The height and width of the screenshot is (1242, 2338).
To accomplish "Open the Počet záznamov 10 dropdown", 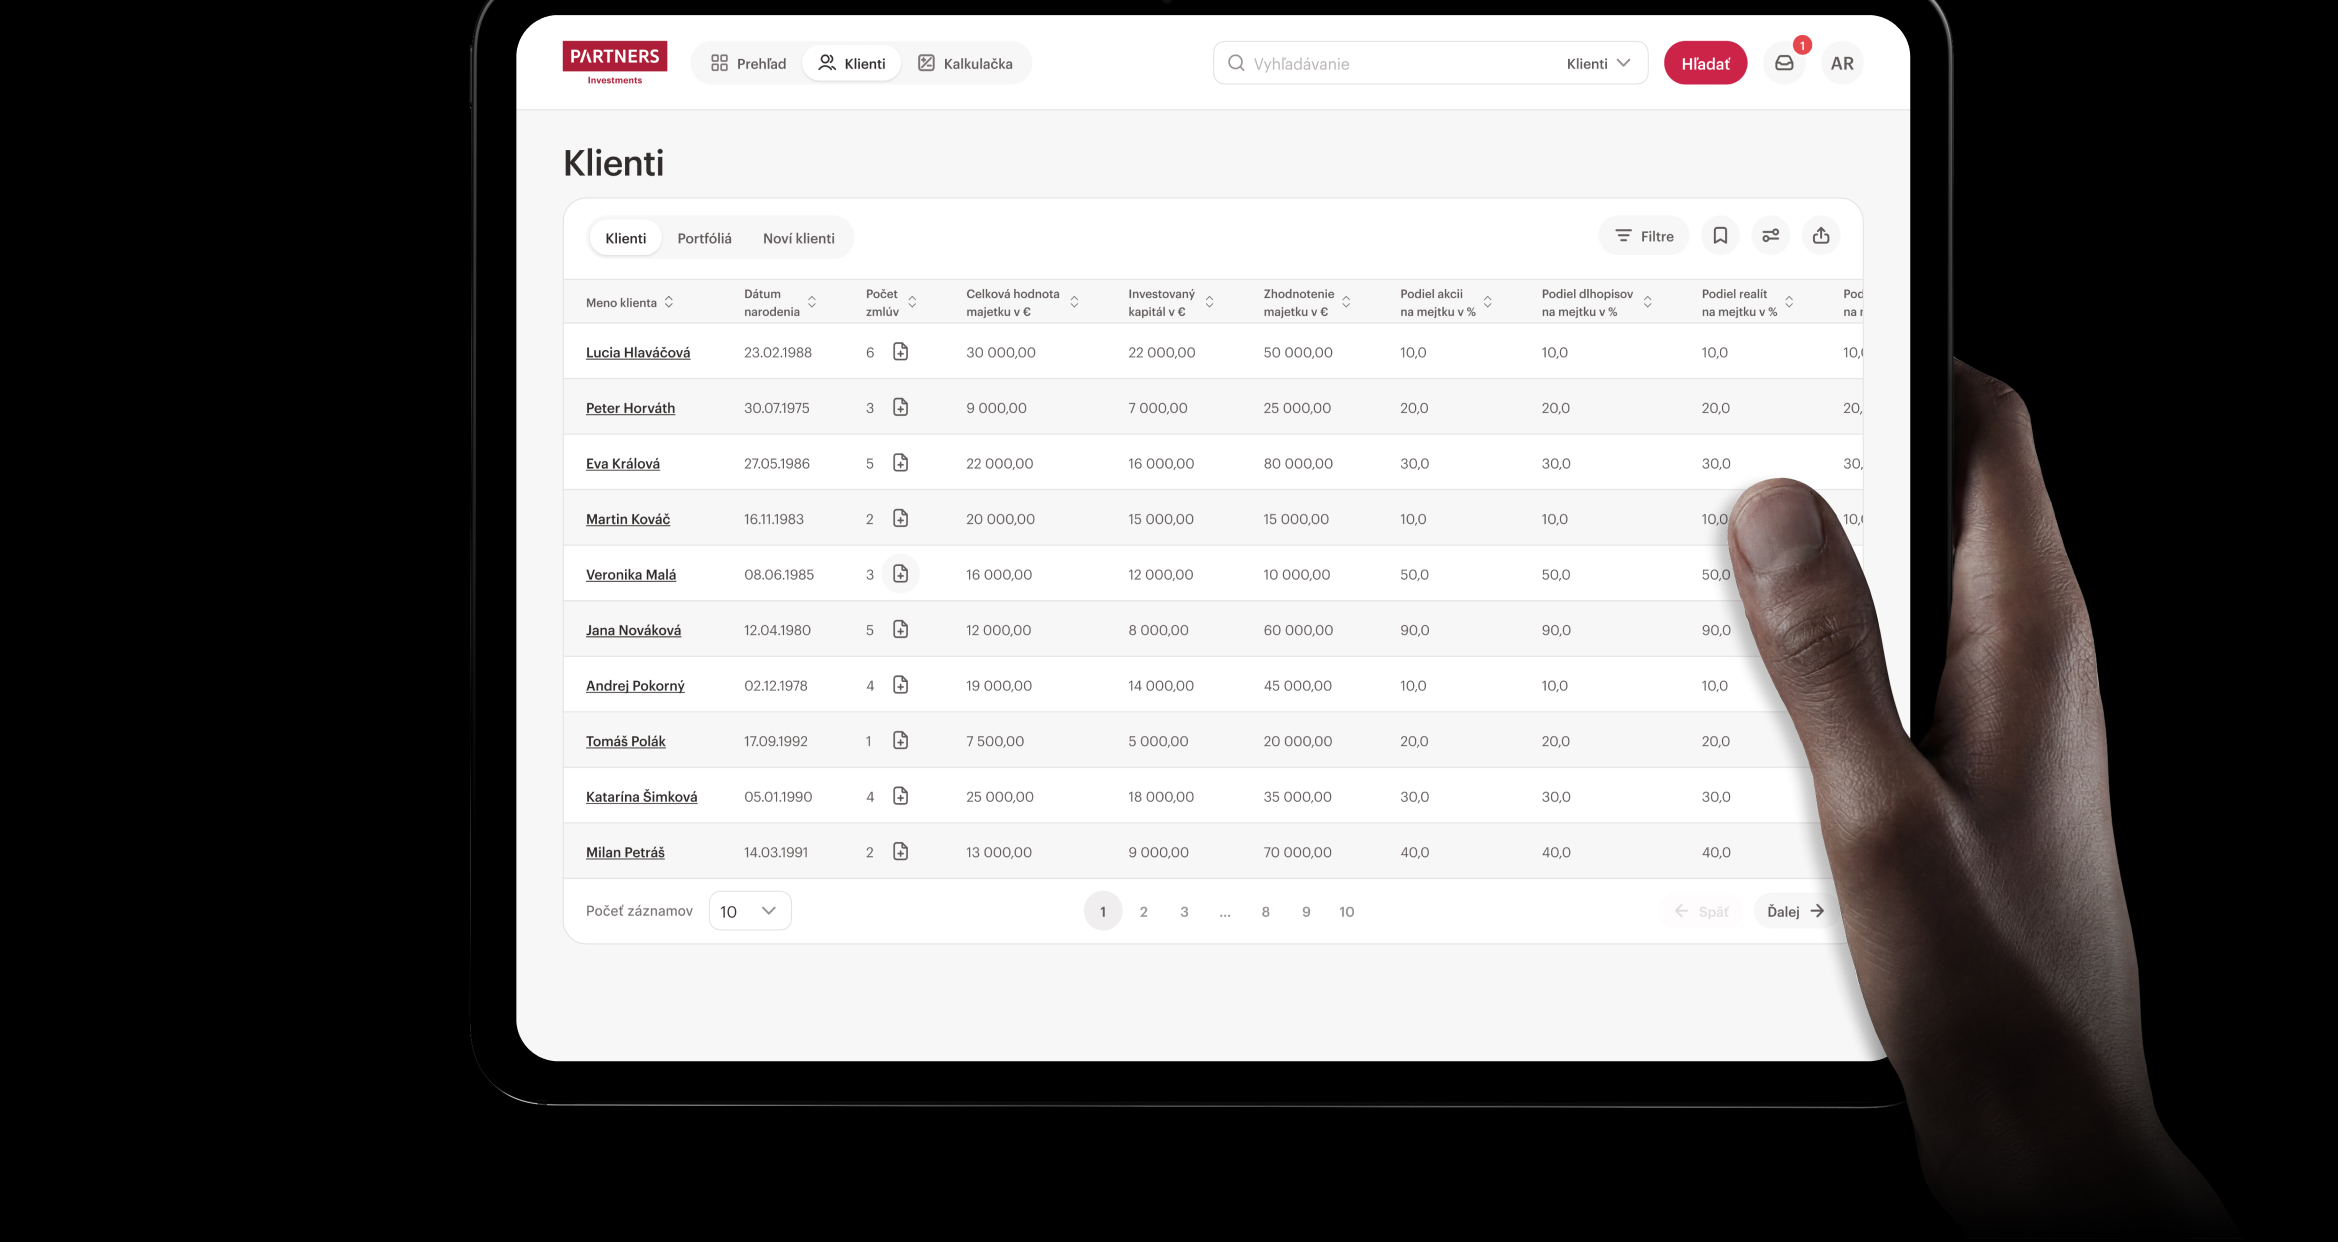I will 750,911.
